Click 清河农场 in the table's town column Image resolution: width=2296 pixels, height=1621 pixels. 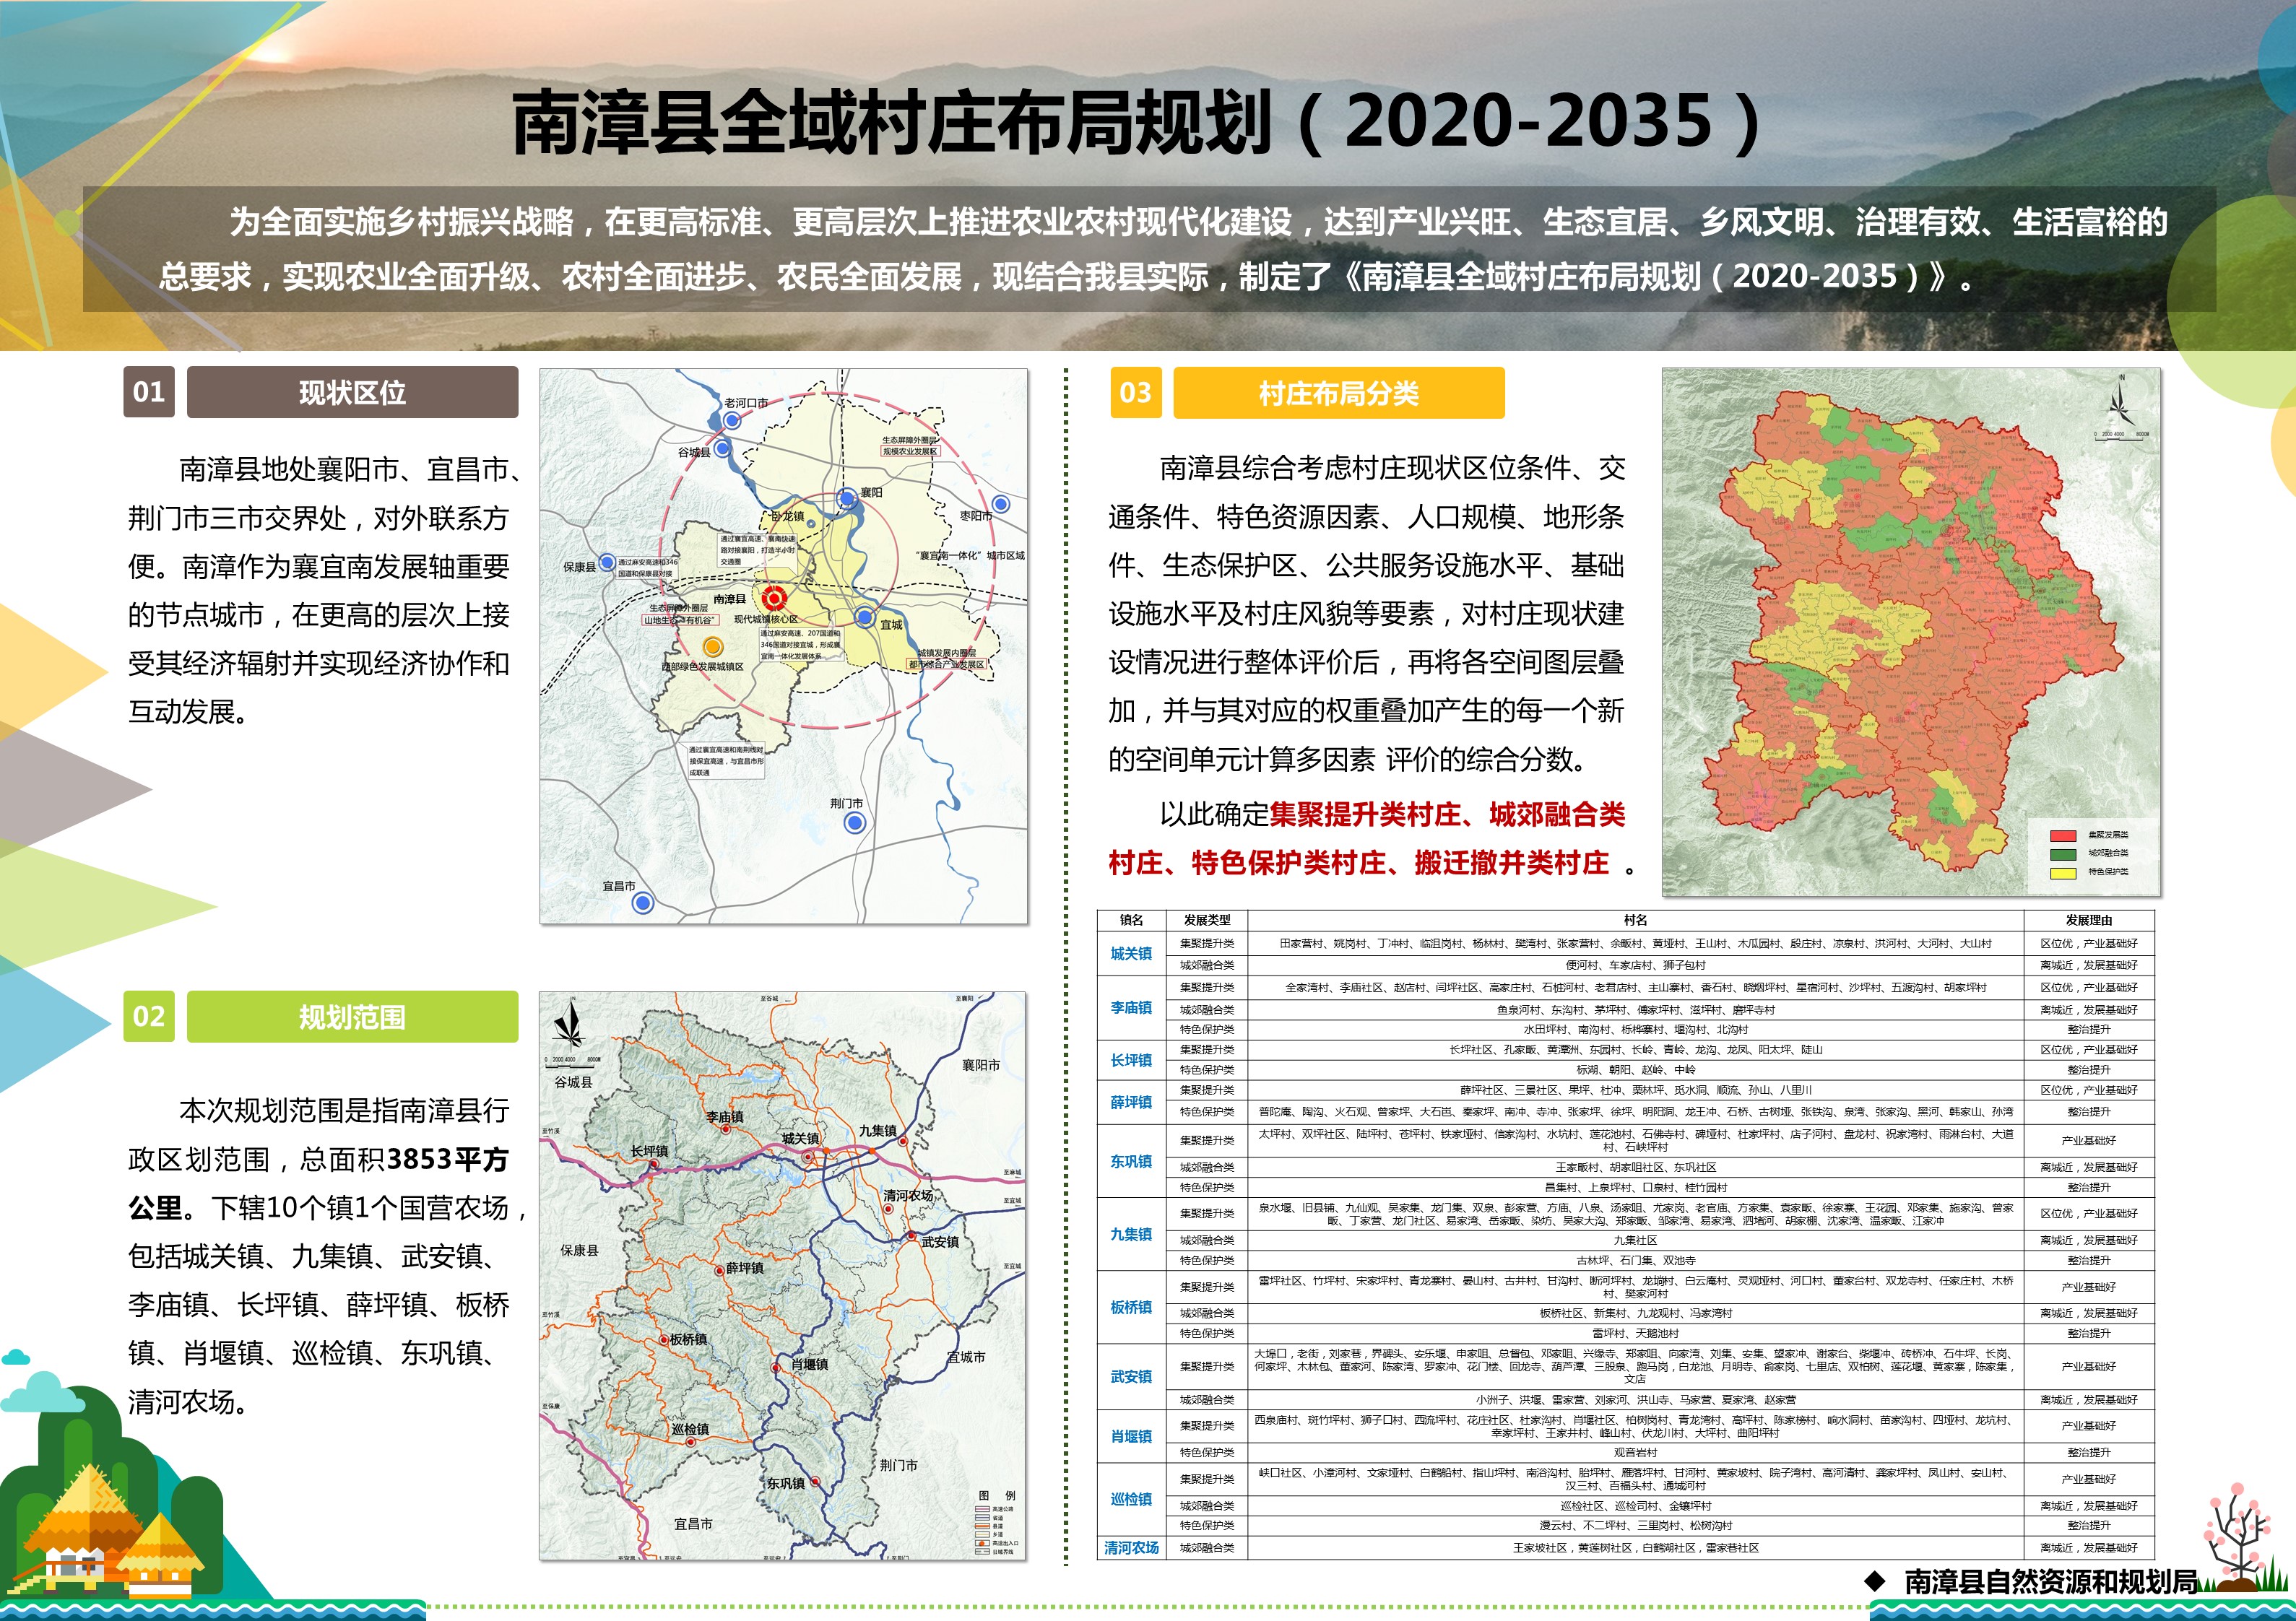tap(1131, 1548)
